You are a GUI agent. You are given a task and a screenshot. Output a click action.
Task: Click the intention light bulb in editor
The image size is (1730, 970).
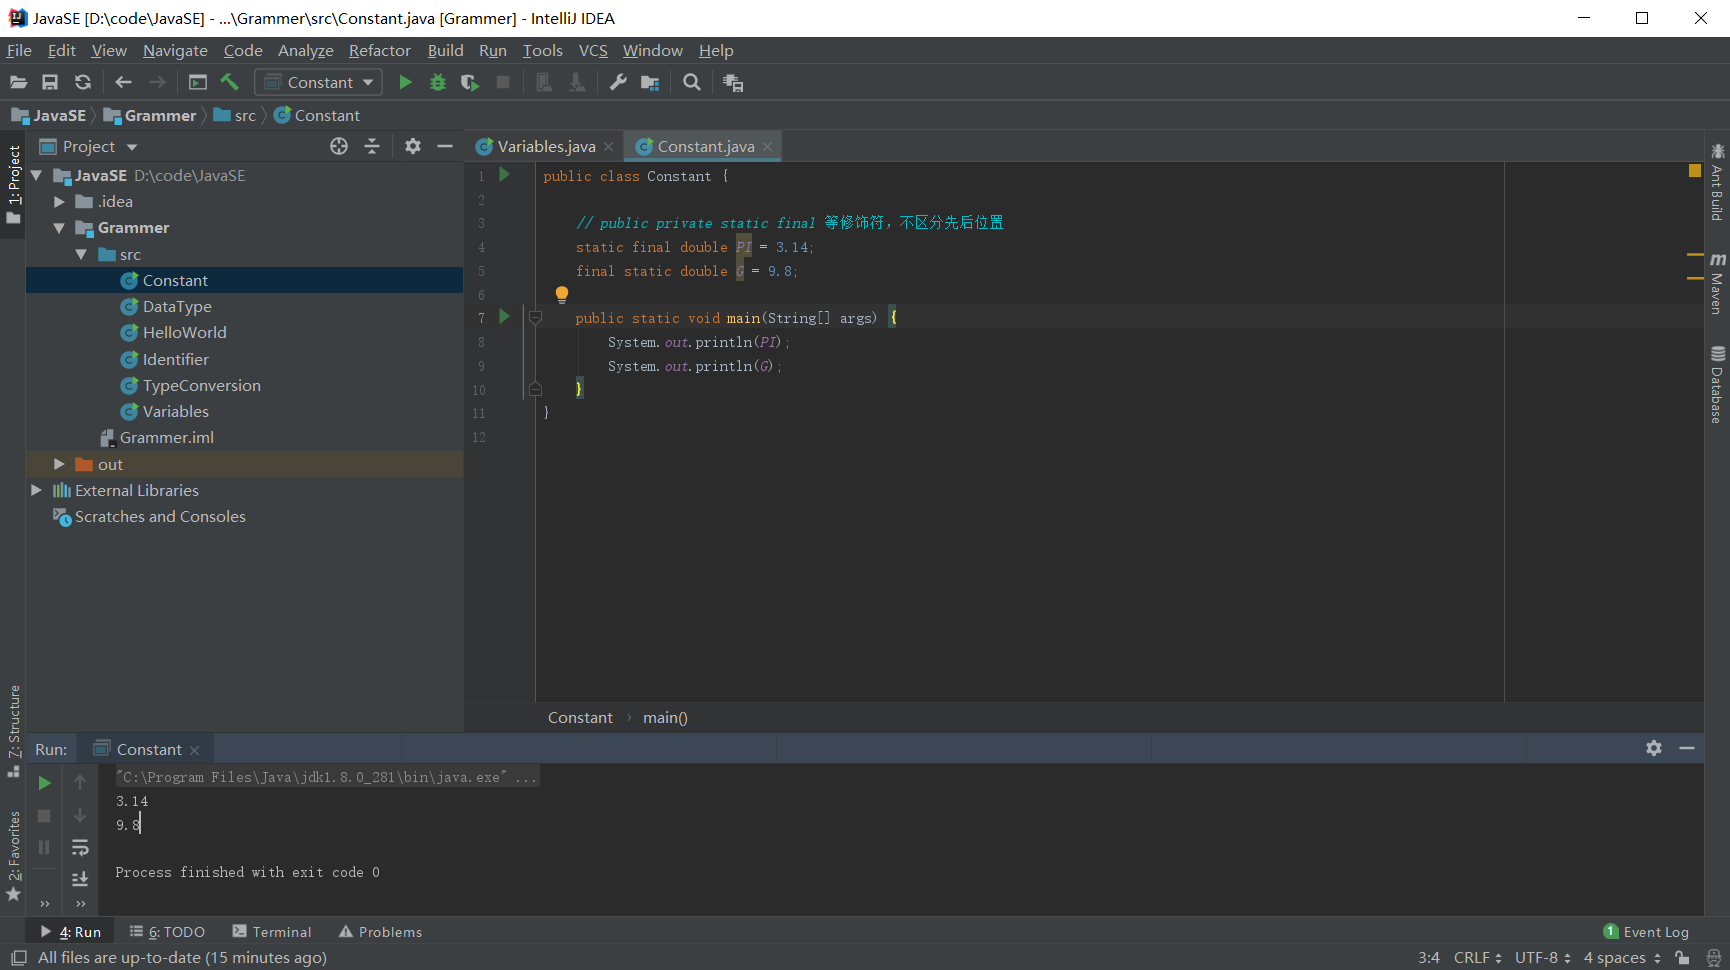click(x=562, y=294)
